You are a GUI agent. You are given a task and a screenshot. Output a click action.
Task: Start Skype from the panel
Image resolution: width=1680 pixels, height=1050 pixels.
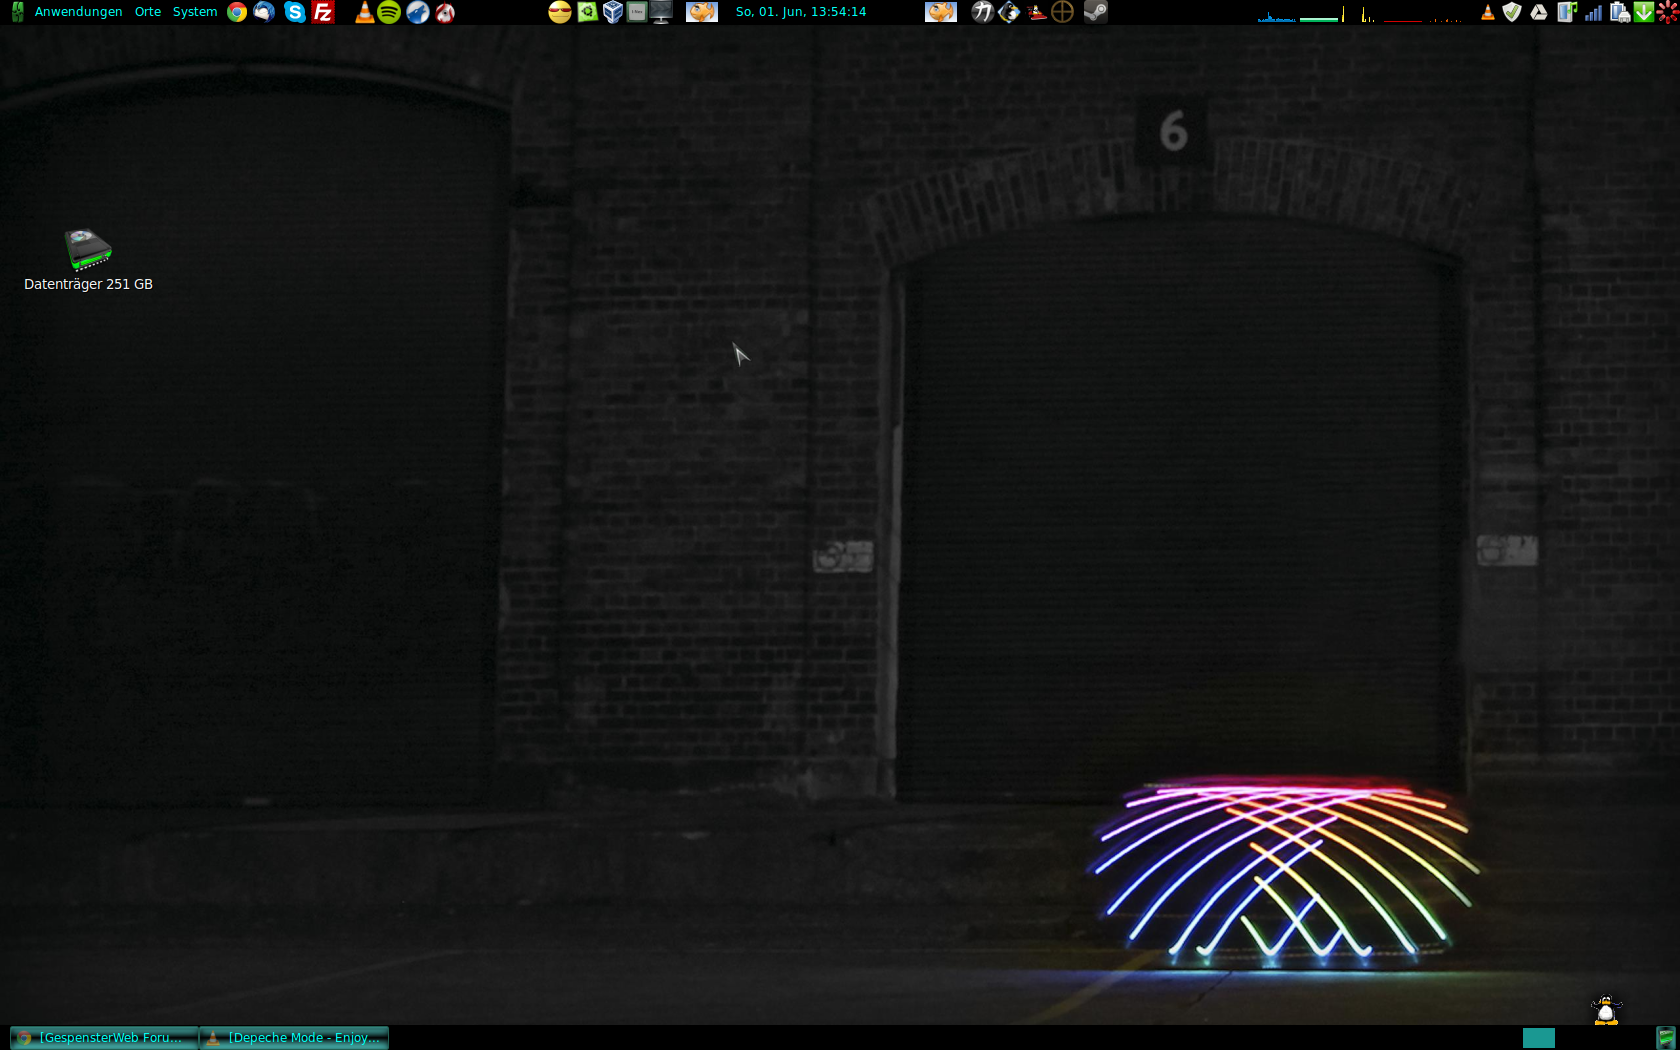point(294,12)
